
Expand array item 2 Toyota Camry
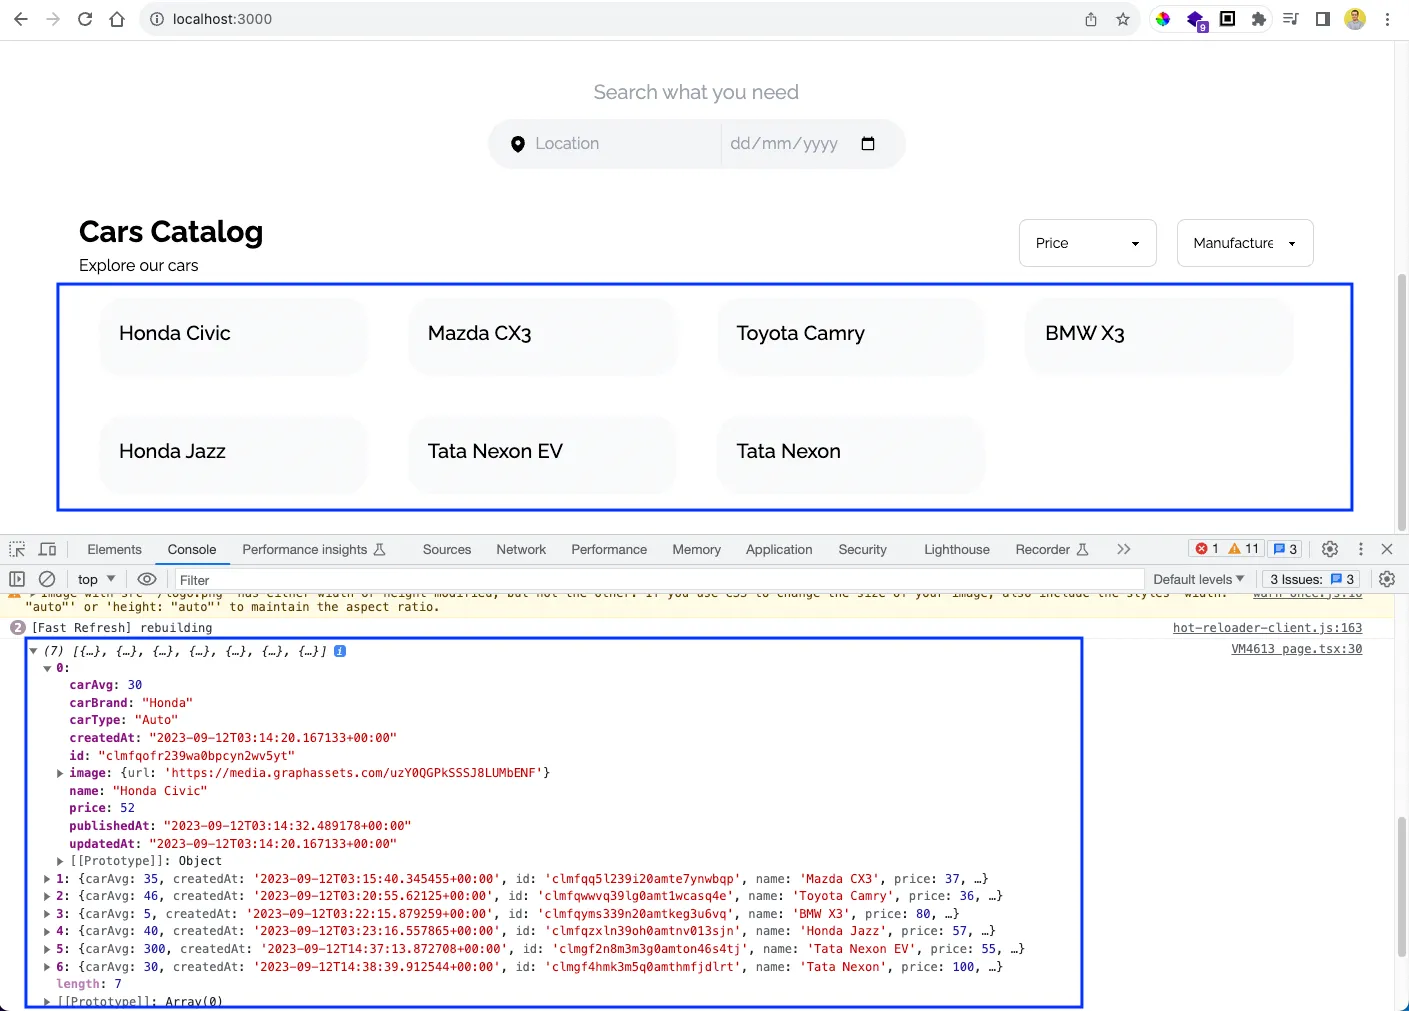[47, 896]
